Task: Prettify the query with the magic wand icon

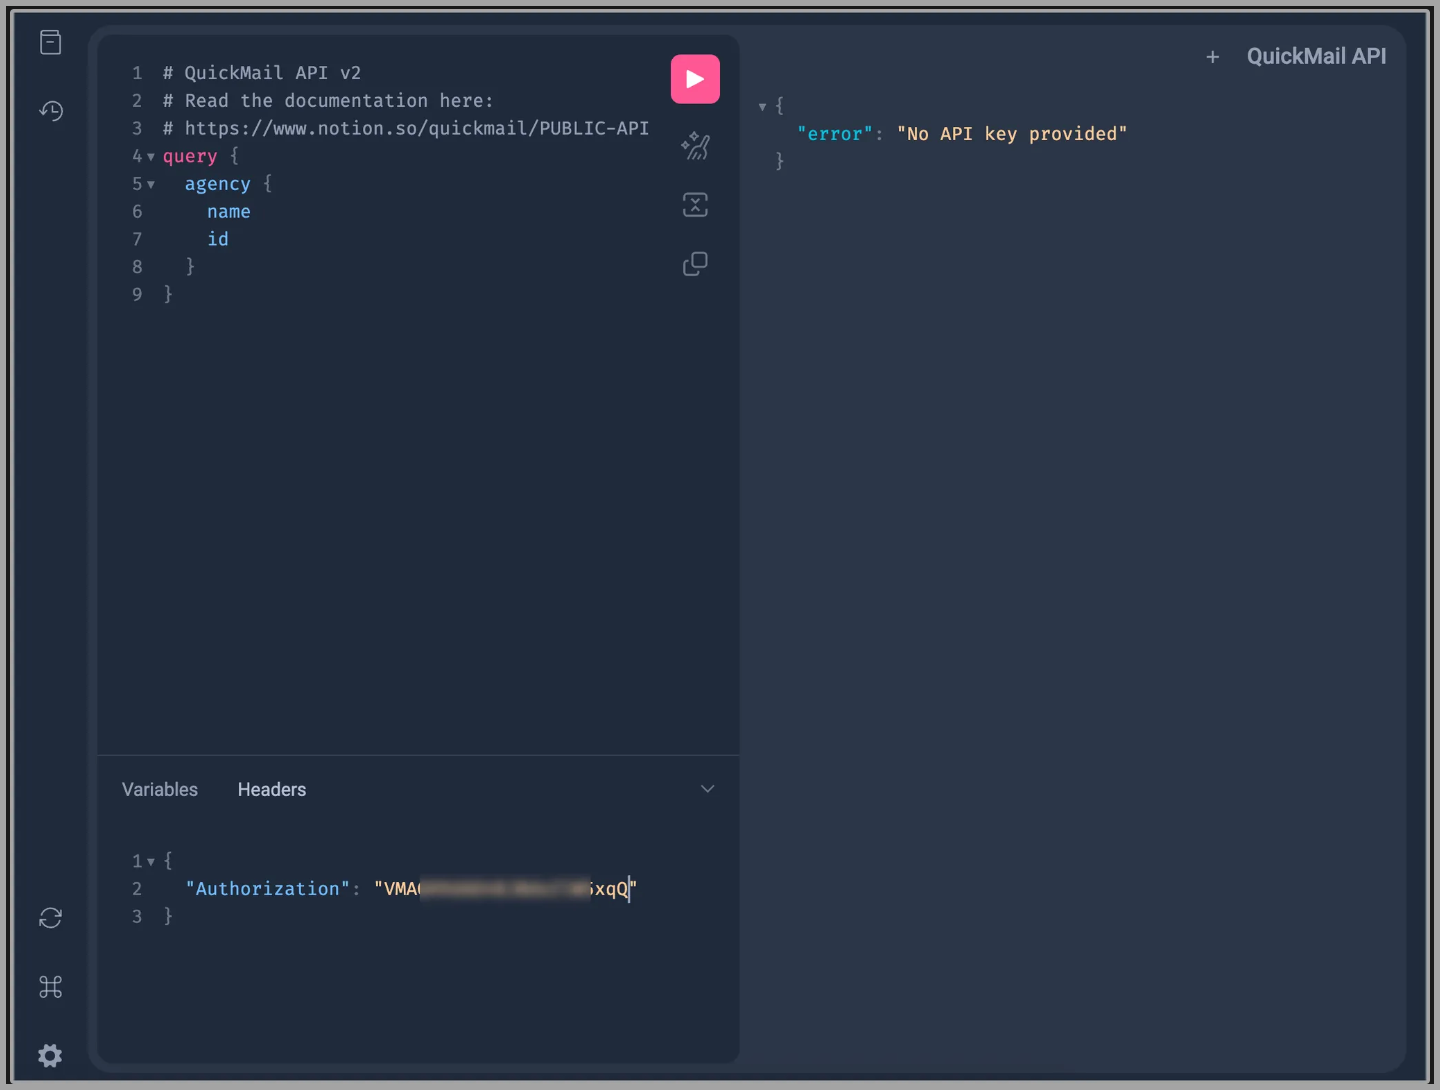Action: tap(695, 146)
